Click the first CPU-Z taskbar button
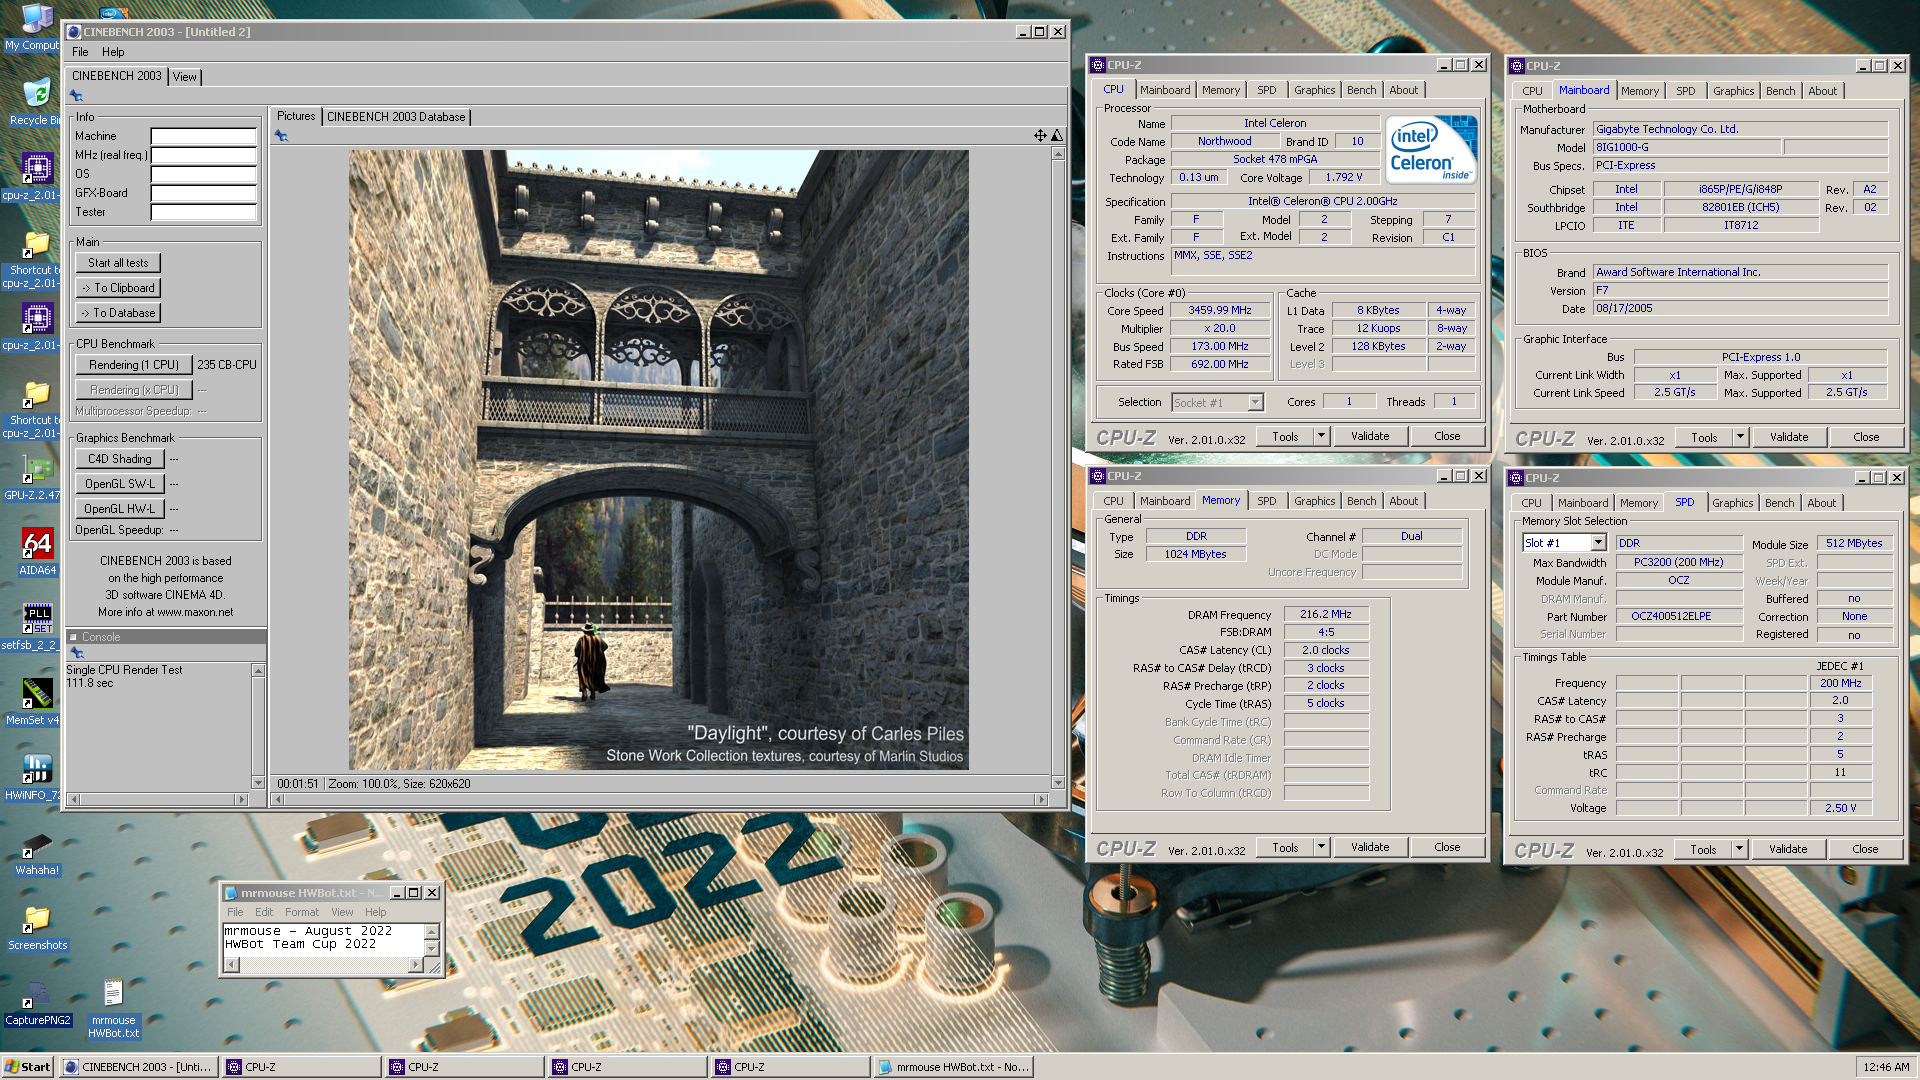The width and height of the screenshot is (1920, 1080). (303, 1067)
